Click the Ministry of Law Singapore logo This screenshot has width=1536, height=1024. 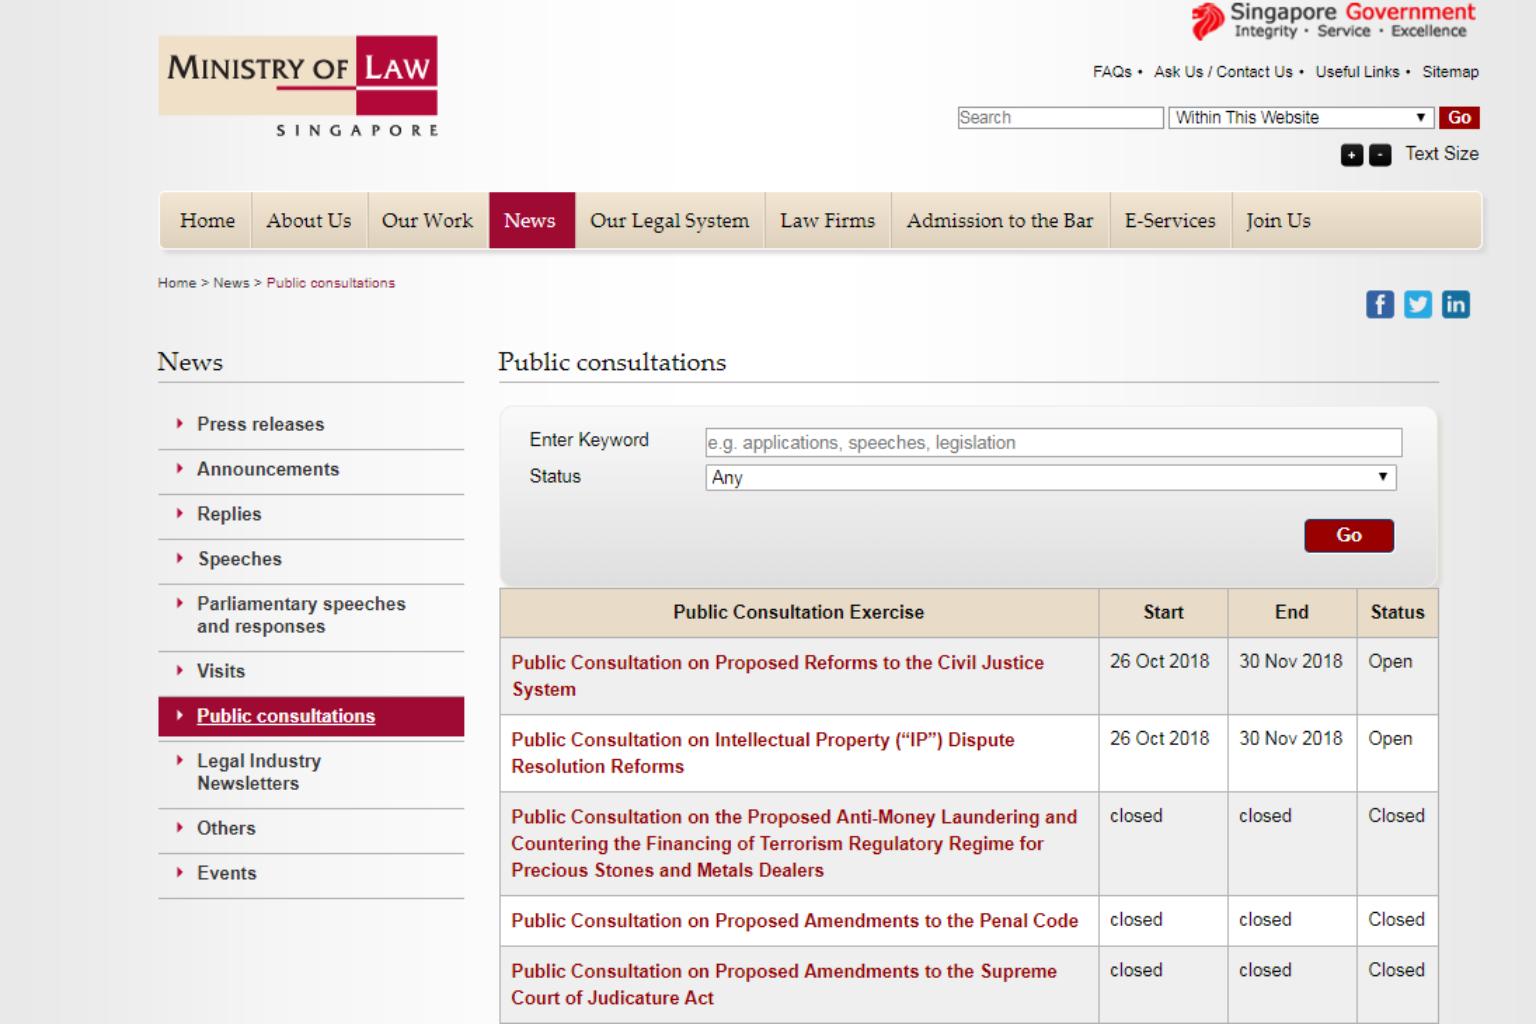[298, 87]
